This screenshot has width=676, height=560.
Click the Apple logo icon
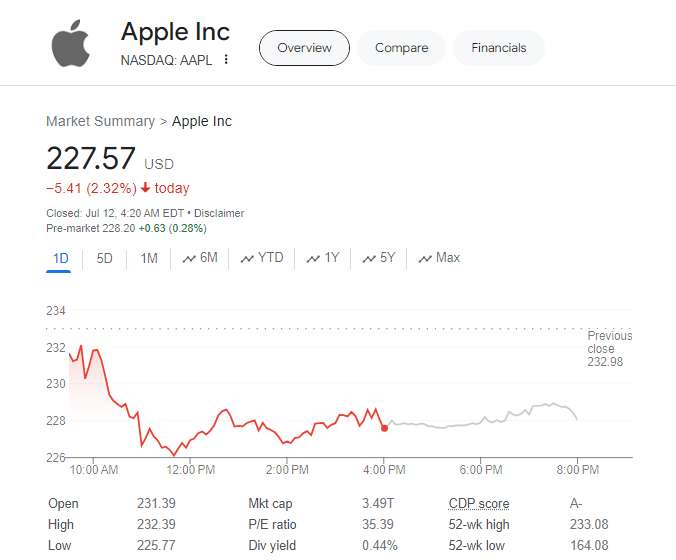(x=72, y=44)
